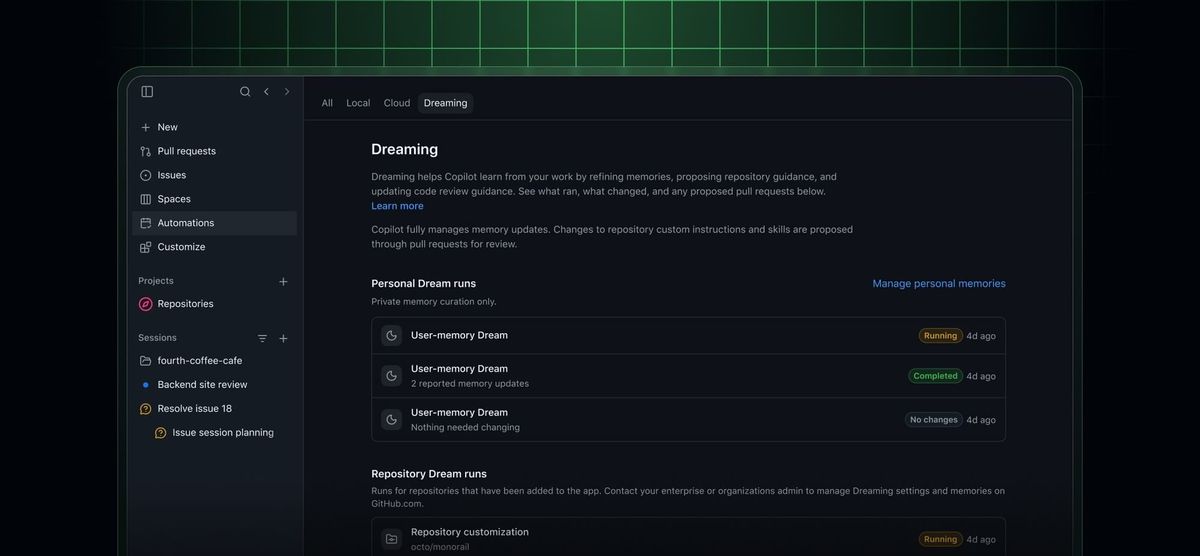Click the Running badge on the first personal Dream
This screenshot has height=556, width=1200.
point(940,336)
